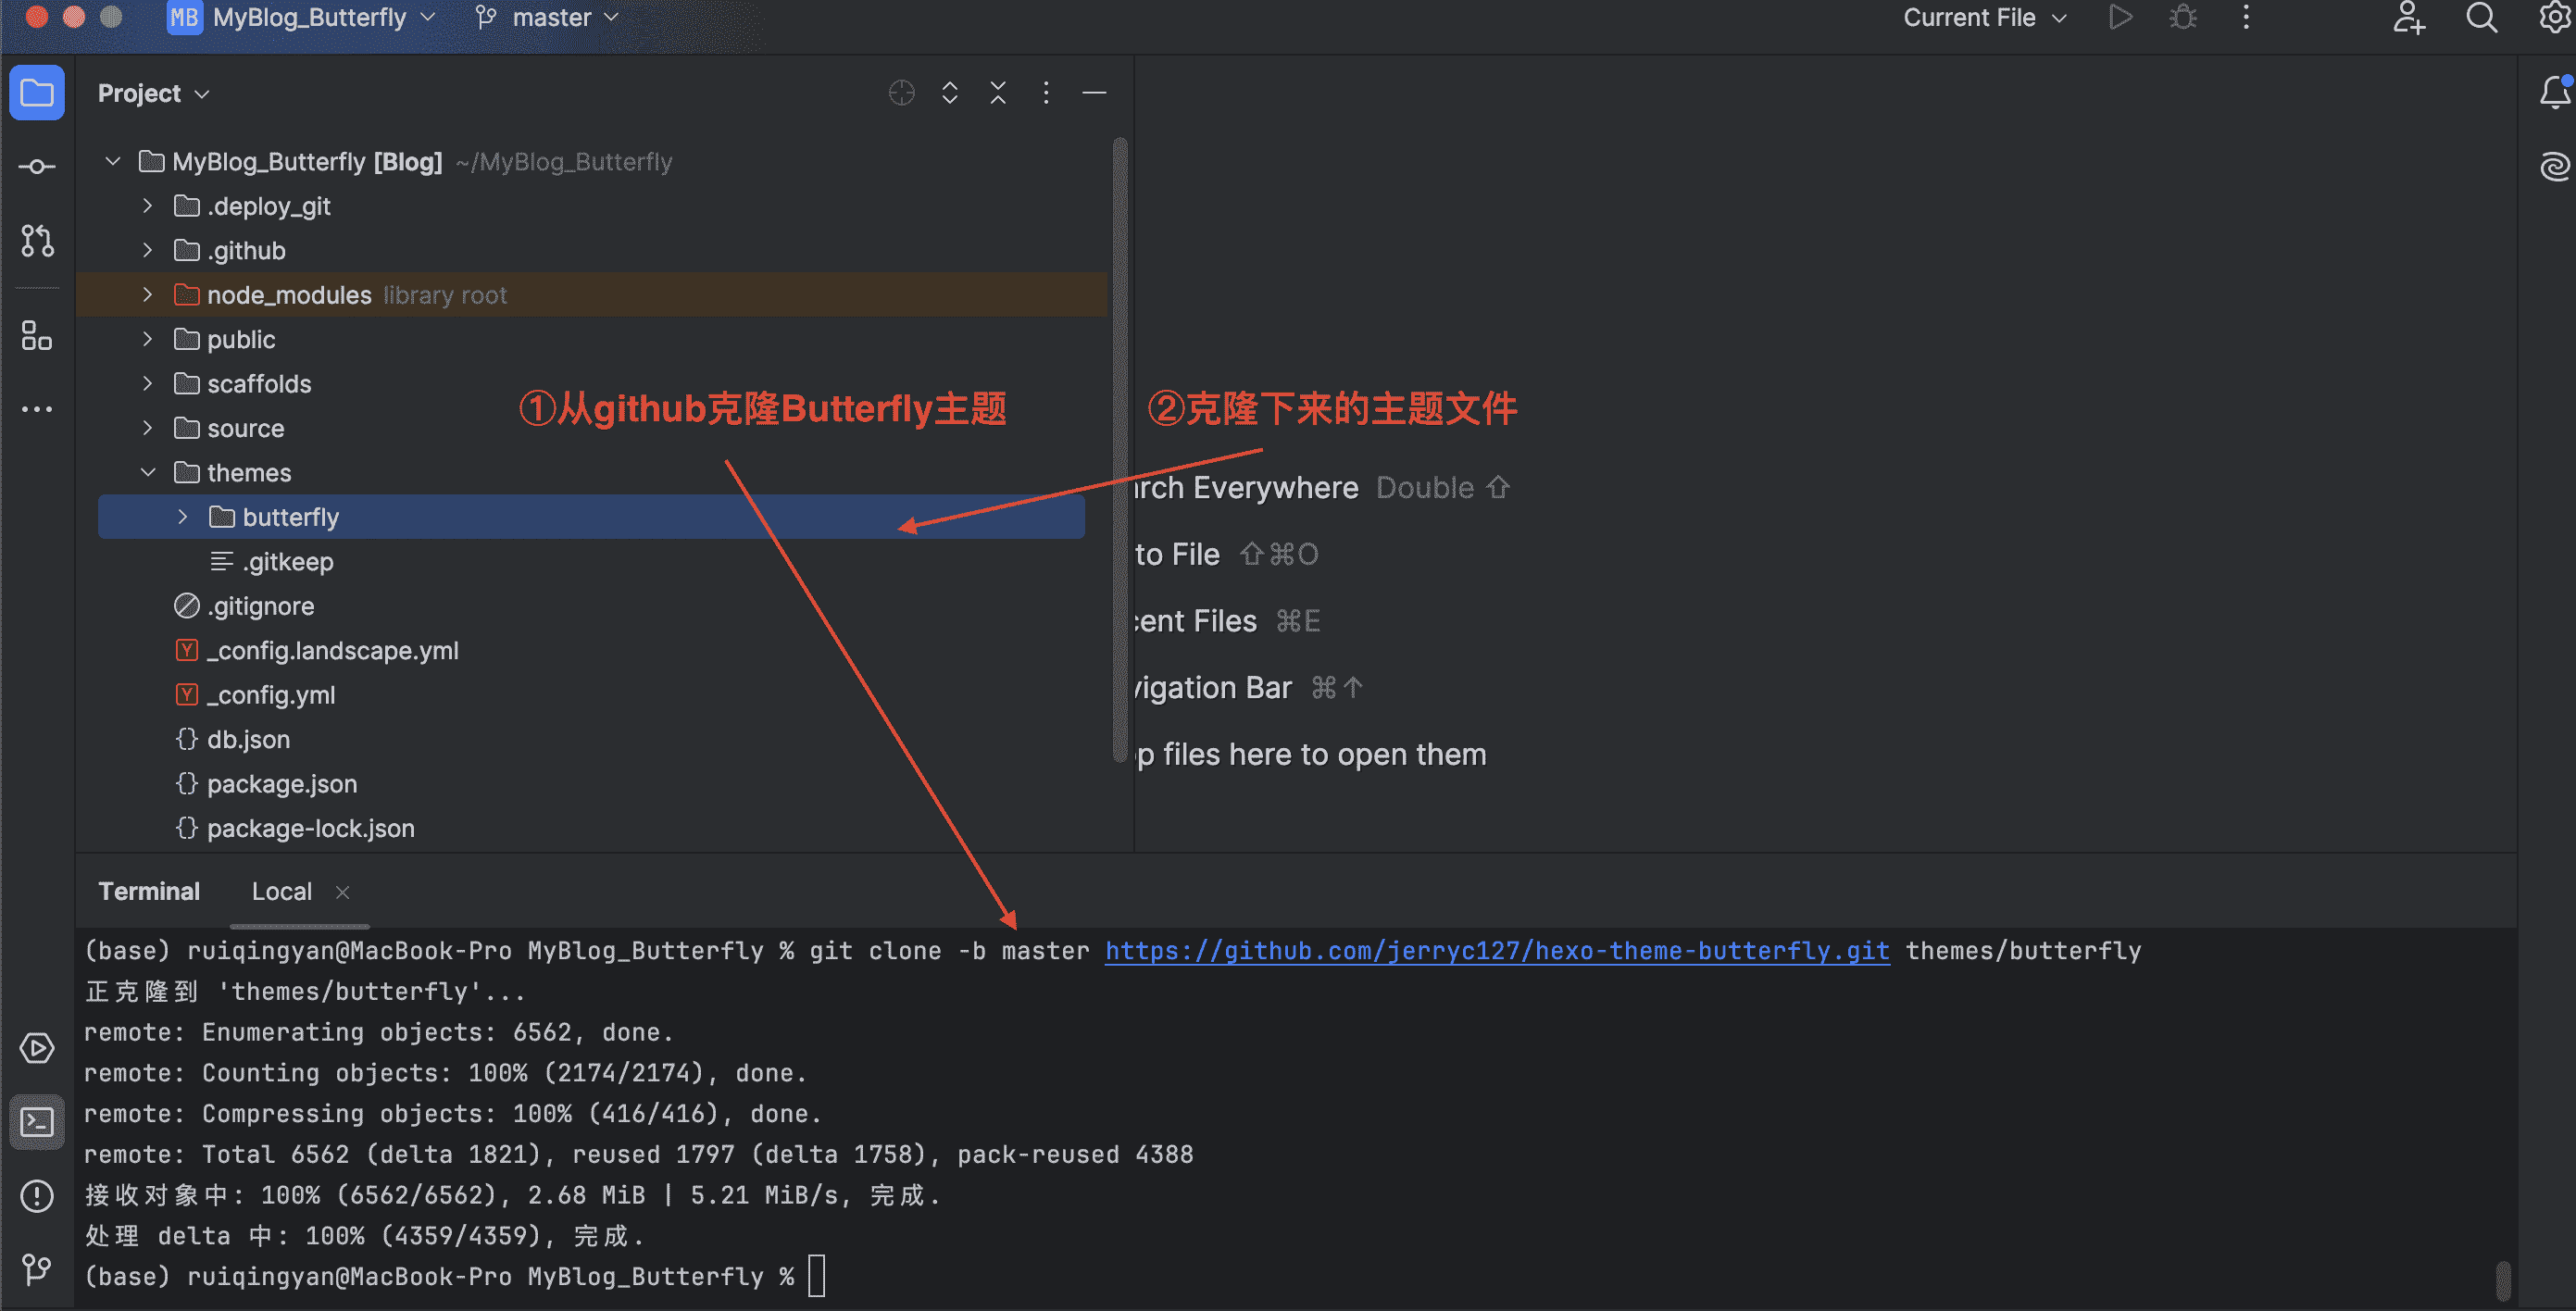
Task: Open IDE settings gear
Action: tap(2554, 18)
